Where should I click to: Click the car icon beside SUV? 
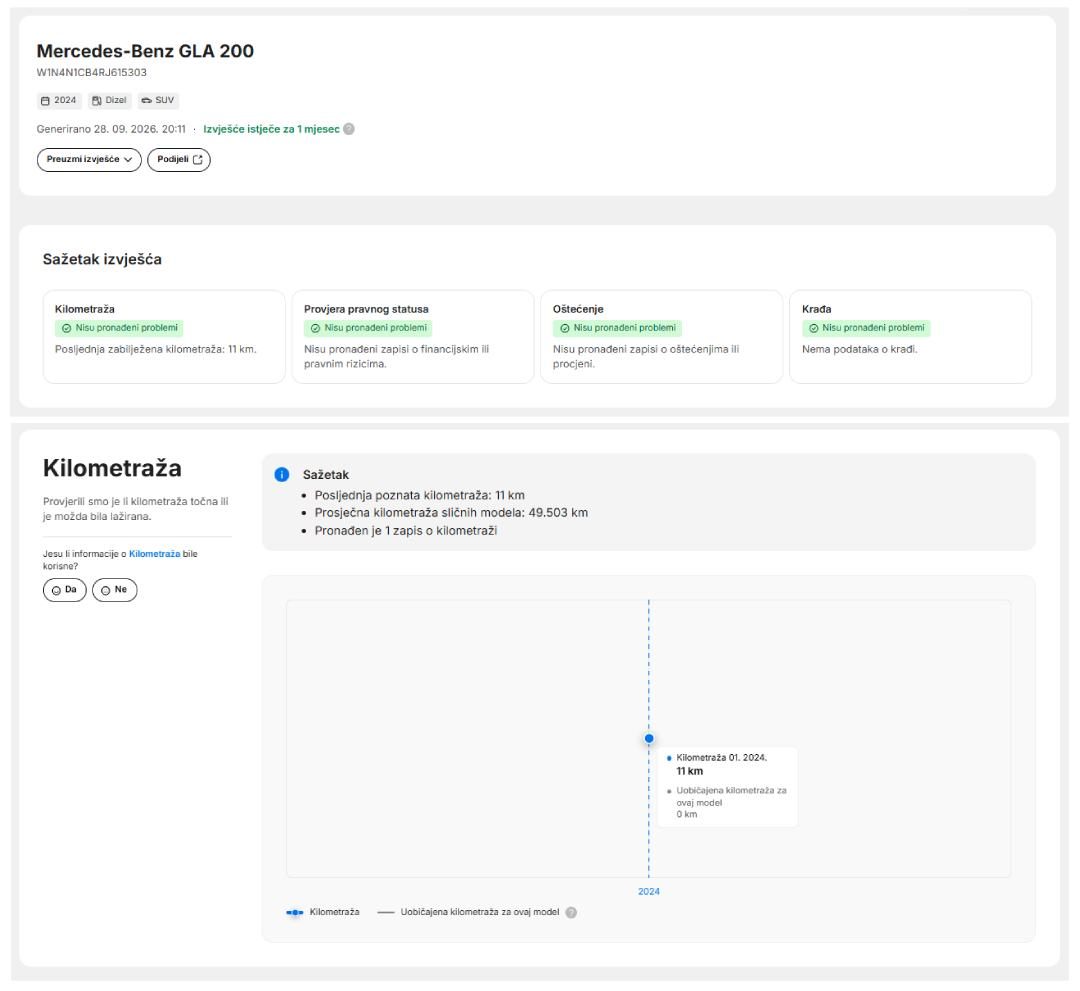pos(147,101)
